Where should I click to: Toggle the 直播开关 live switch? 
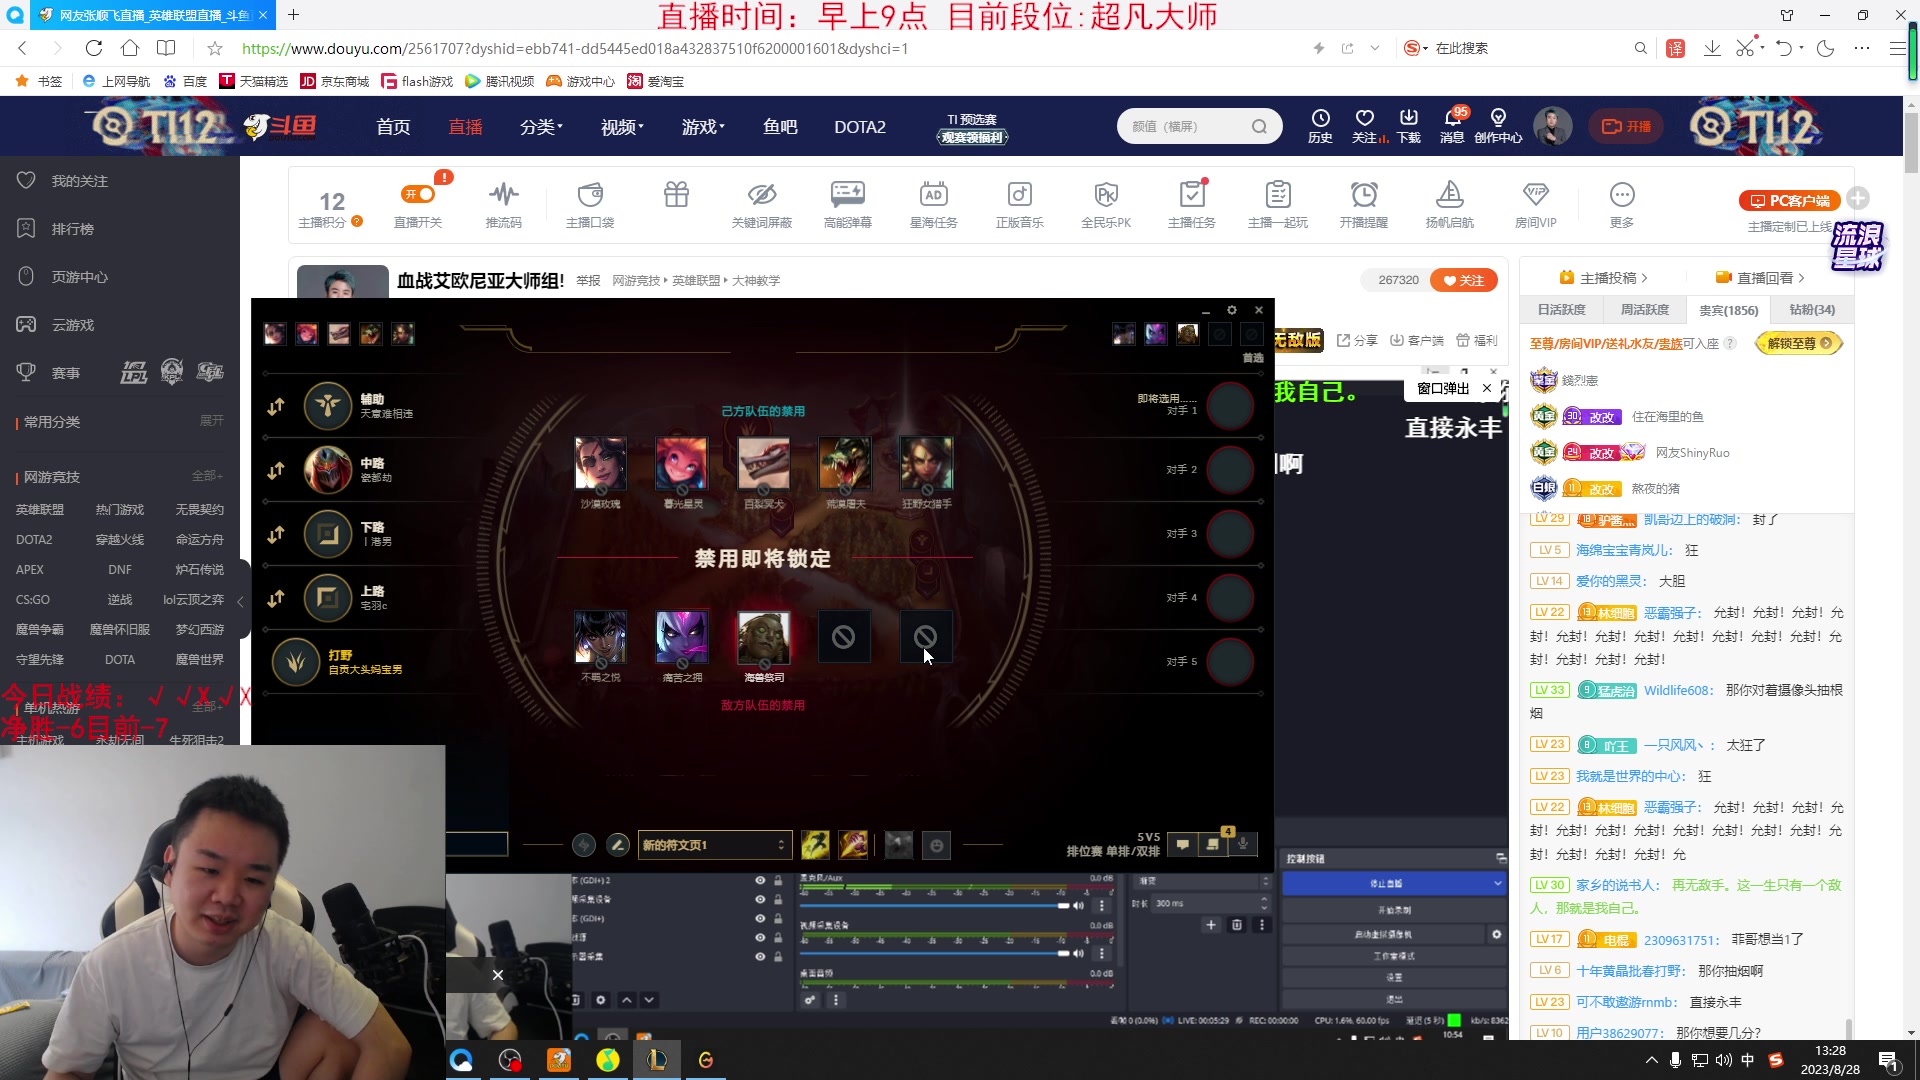418,194
